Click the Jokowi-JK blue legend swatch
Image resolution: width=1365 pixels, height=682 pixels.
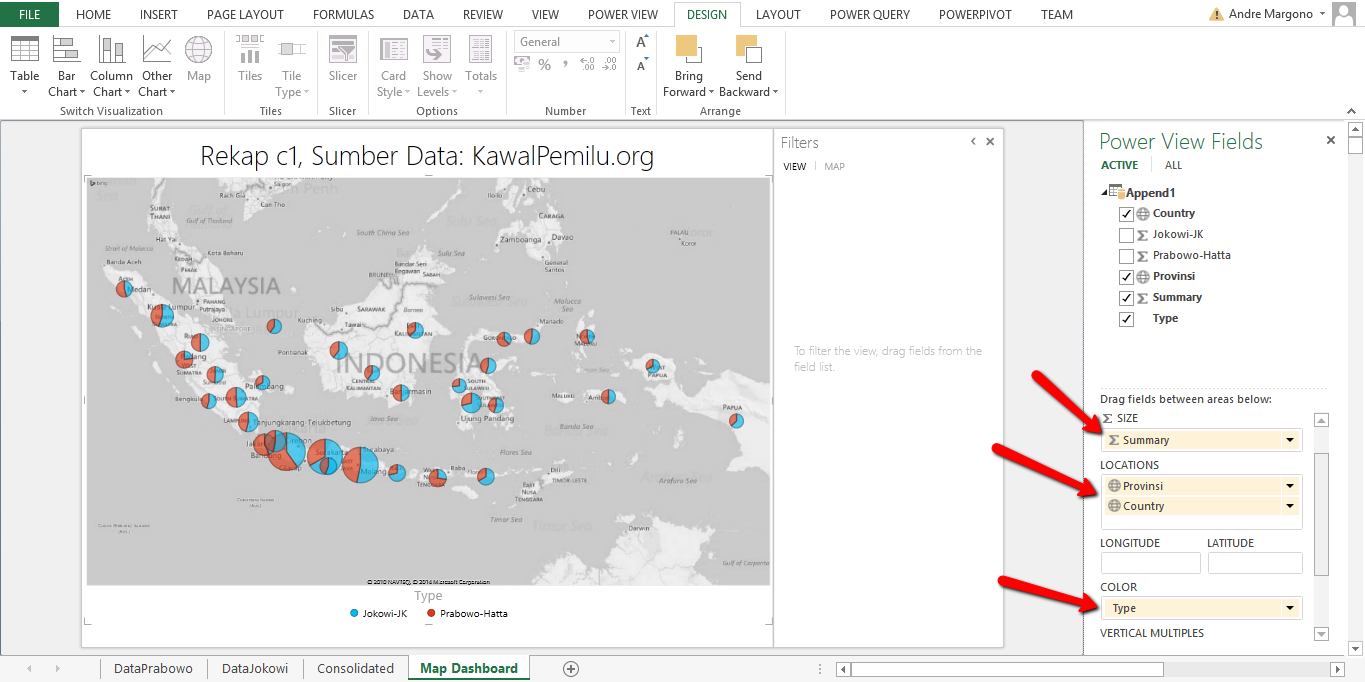pyautogui.click(x=355, y=613)
